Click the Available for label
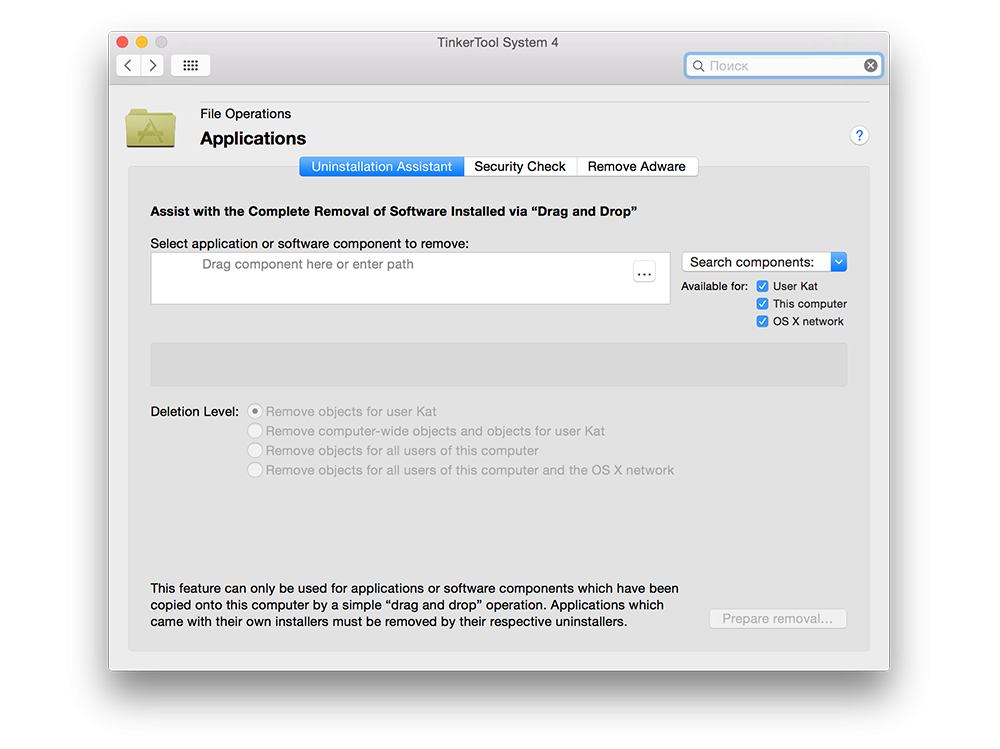The image size is (1000, 749). 714,286
